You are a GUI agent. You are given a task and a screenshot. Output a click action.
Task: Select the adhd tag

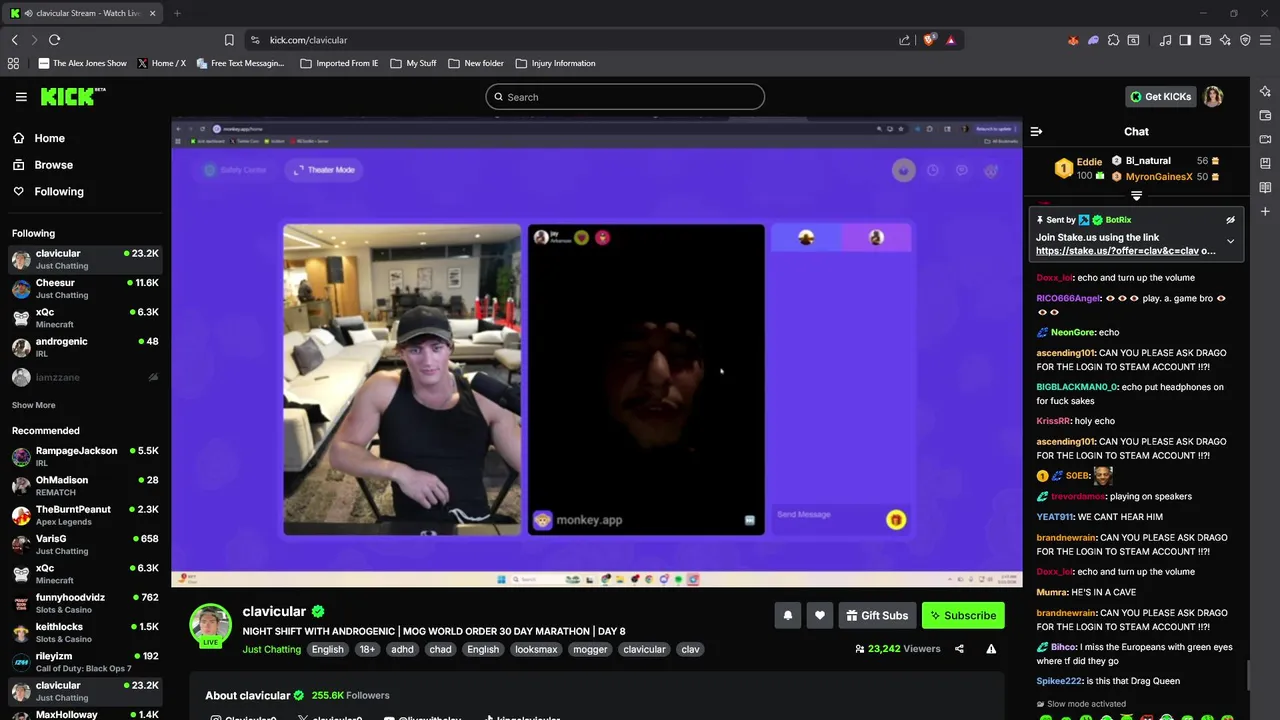[402, 649]
